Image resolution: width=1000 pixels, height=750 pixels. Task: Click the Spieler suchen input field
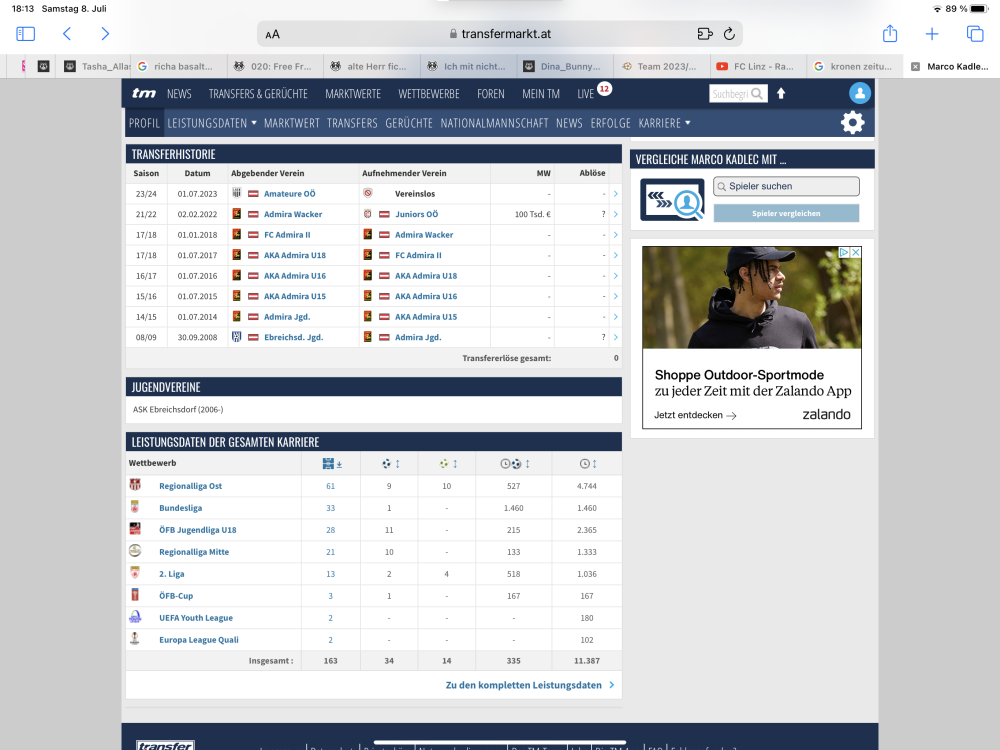pyautogui.click(x=786, y=186)
